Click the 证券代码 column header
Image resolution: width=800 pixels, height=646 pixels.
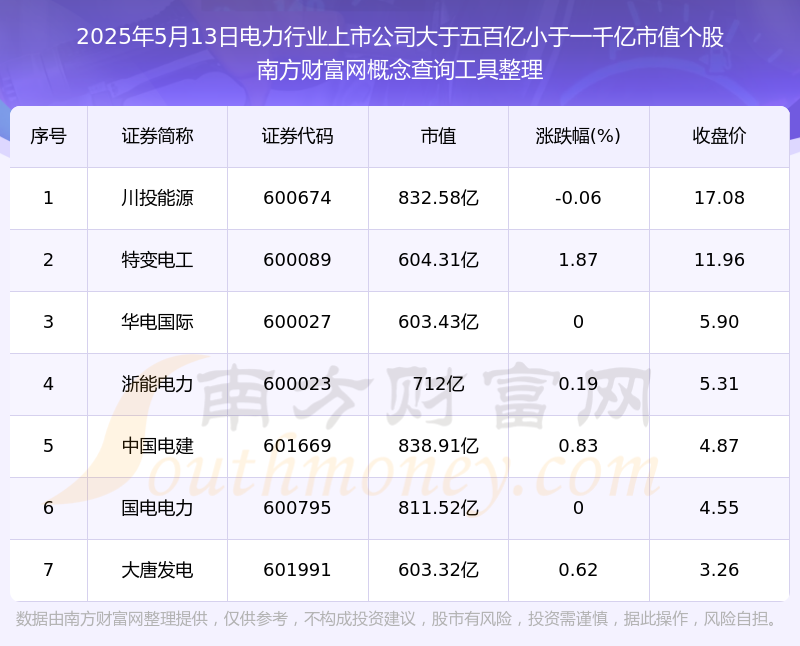pyautogui.click(x=297, y=136)
